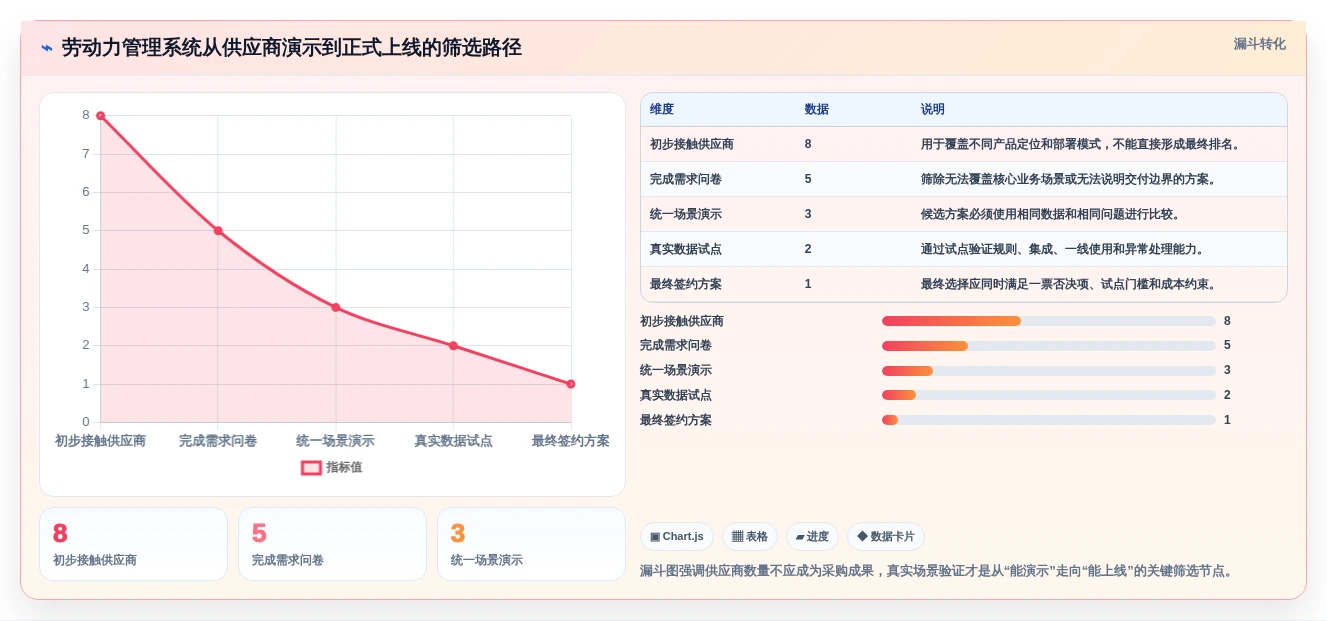Click the chart point for 统一场景演示
The height and width of the screenshot is (621, 1327).
[336, 307]
